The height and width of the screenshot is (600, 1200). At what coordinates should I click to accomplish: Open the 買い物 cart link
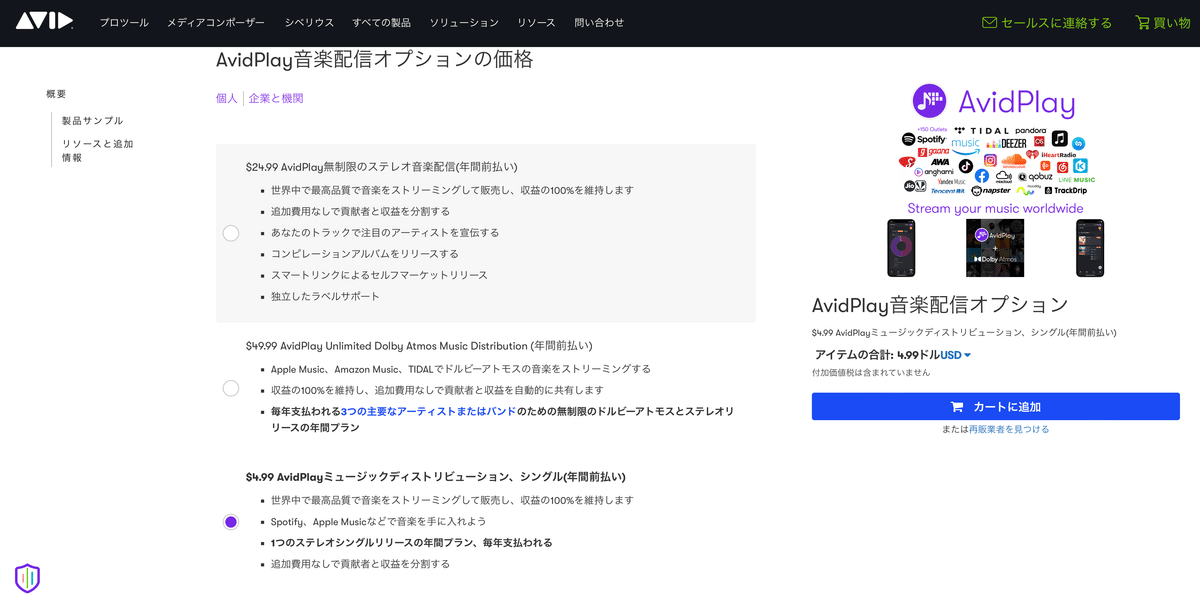(1171, 22)
